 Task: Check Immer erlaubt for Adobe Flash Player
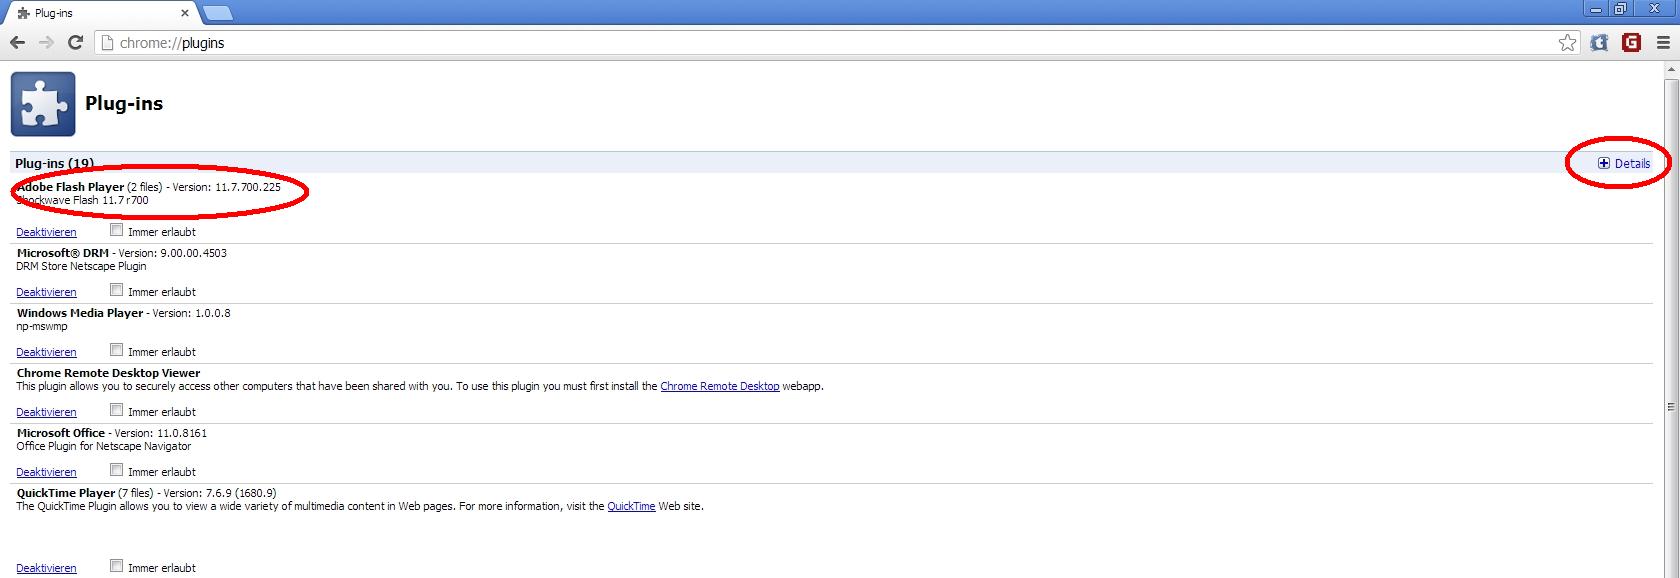(x=116, y=230)
